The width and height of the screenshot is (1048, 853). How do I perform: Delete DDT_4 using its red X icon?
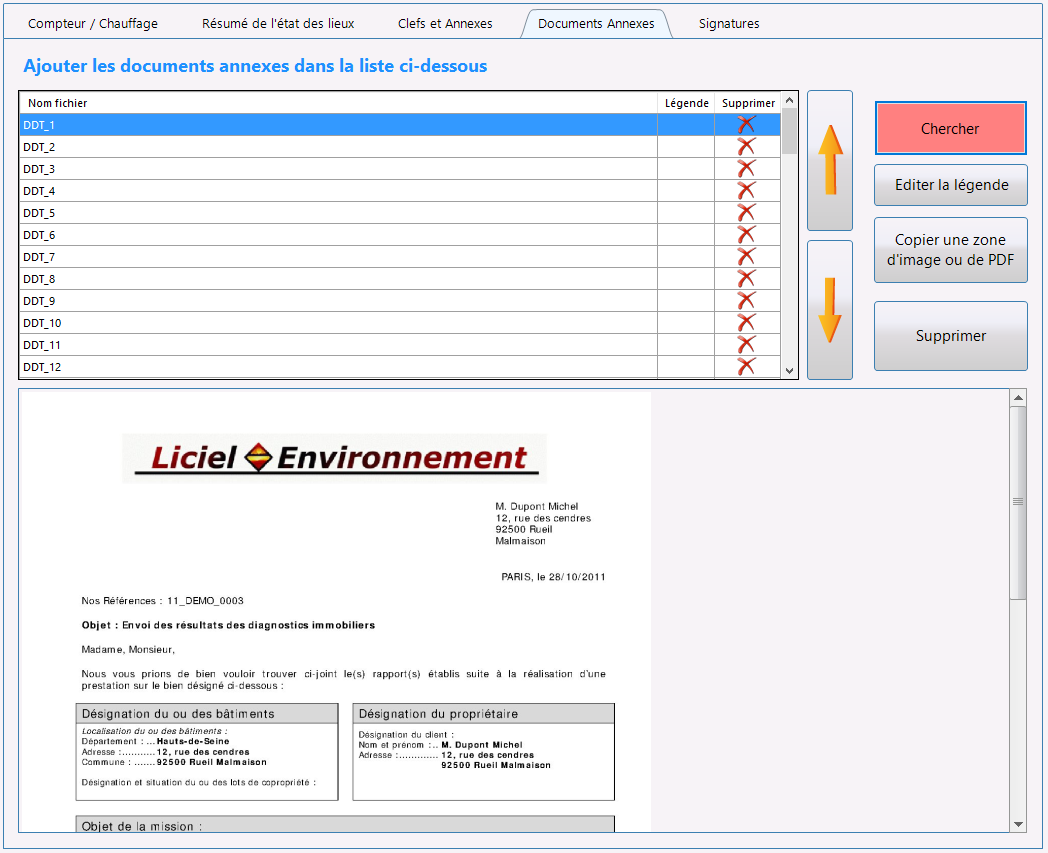tap(747, 191)
